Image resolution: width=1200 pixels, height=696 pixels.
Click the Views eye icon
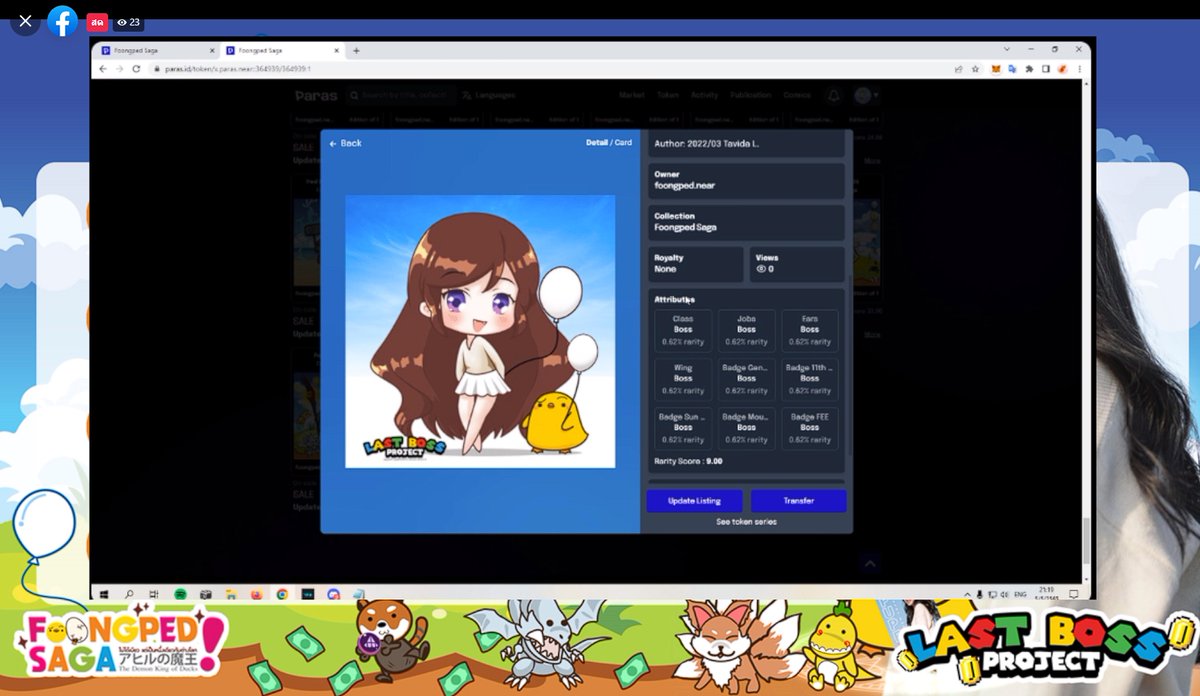(760, 269)
